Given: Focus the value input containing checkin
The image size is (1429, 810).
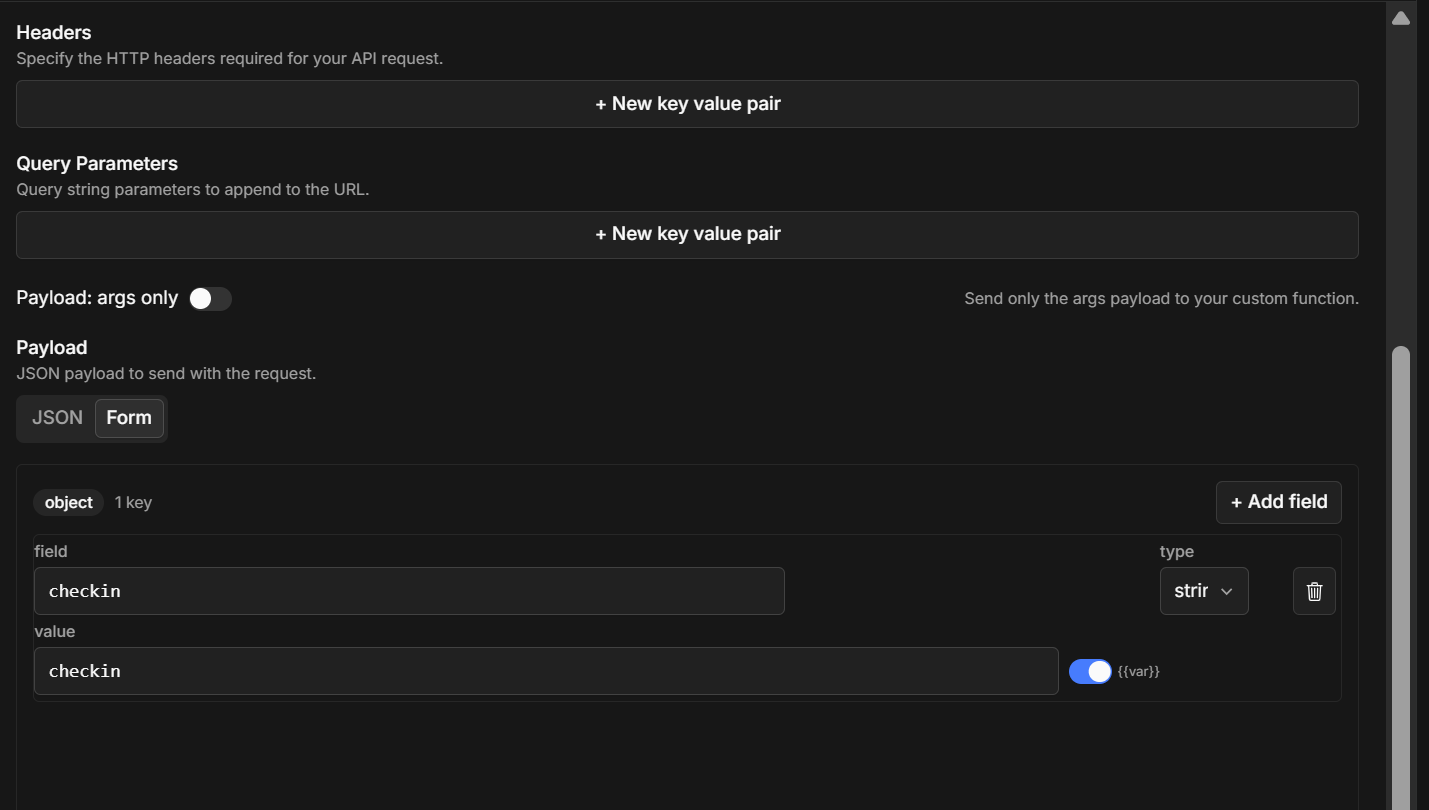Looking at the screenshot, I should pos(546,671).
